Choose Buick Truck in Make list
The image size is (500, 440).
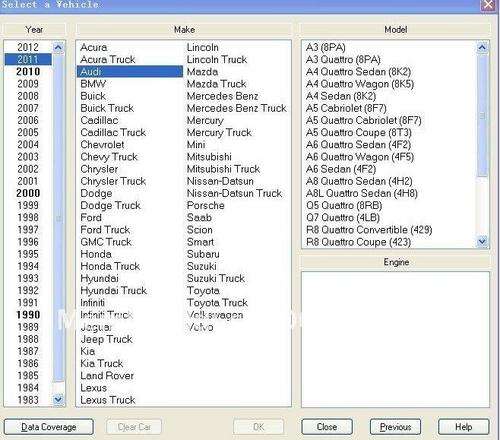(107, 108)
